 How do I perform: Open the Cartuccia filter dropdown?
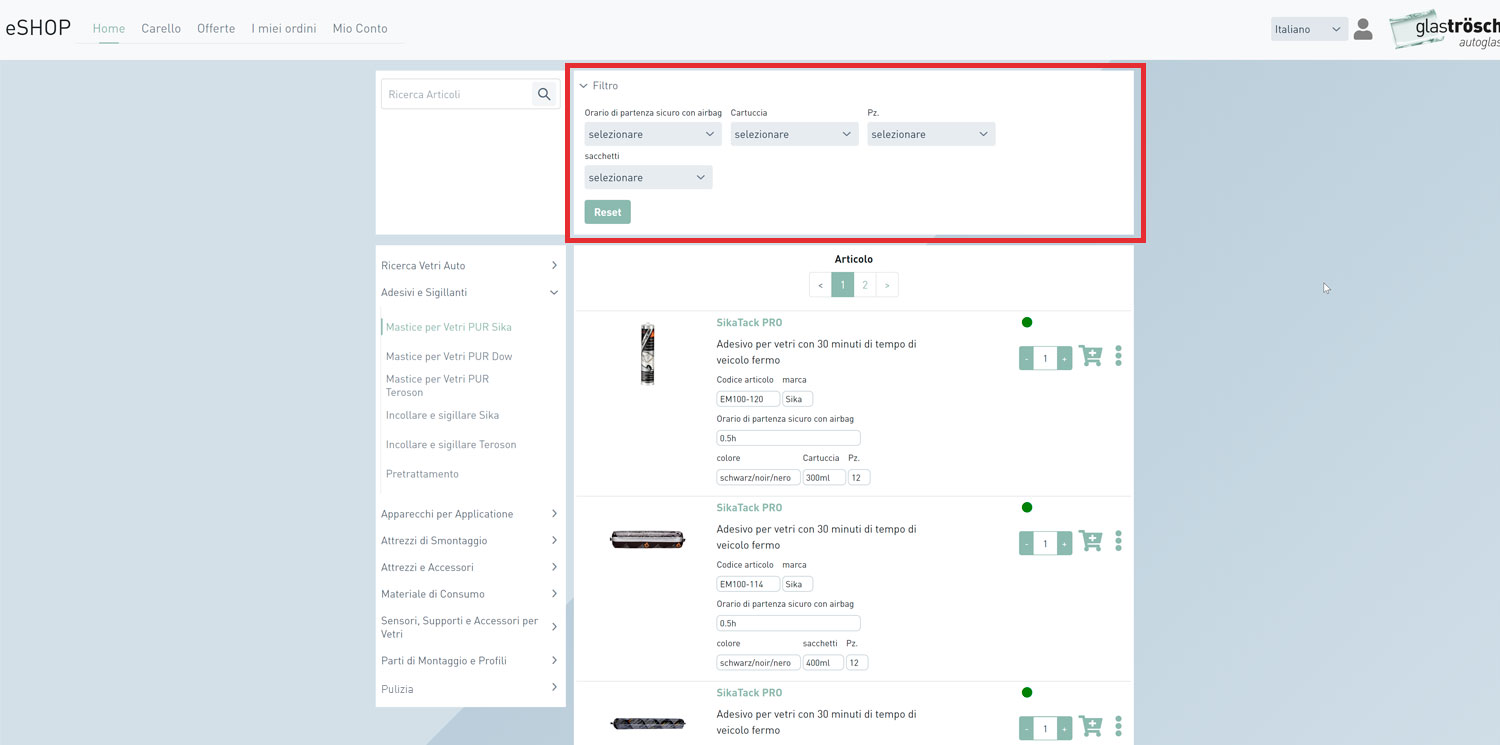click(x=794, y=134)
